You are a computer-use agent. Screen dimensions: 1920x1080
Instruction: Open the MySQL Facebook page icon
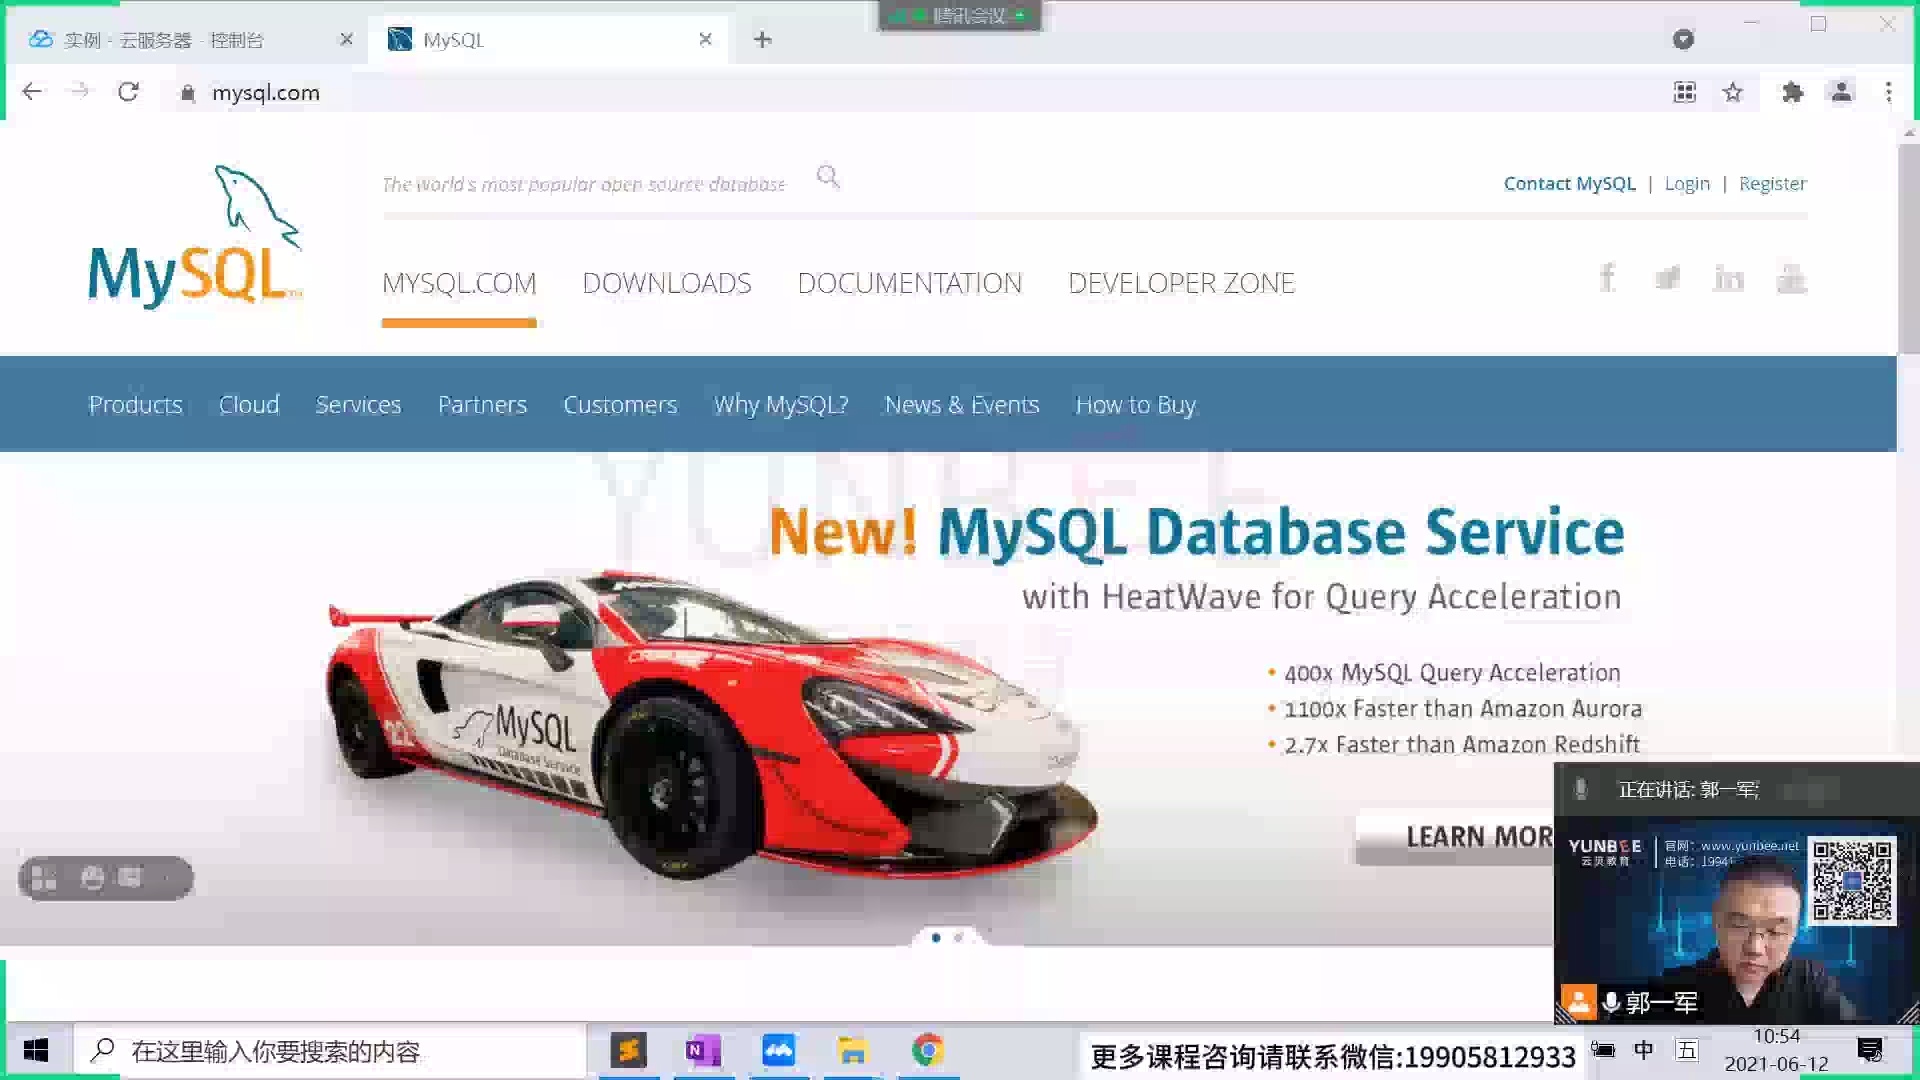coord(1607,278)
